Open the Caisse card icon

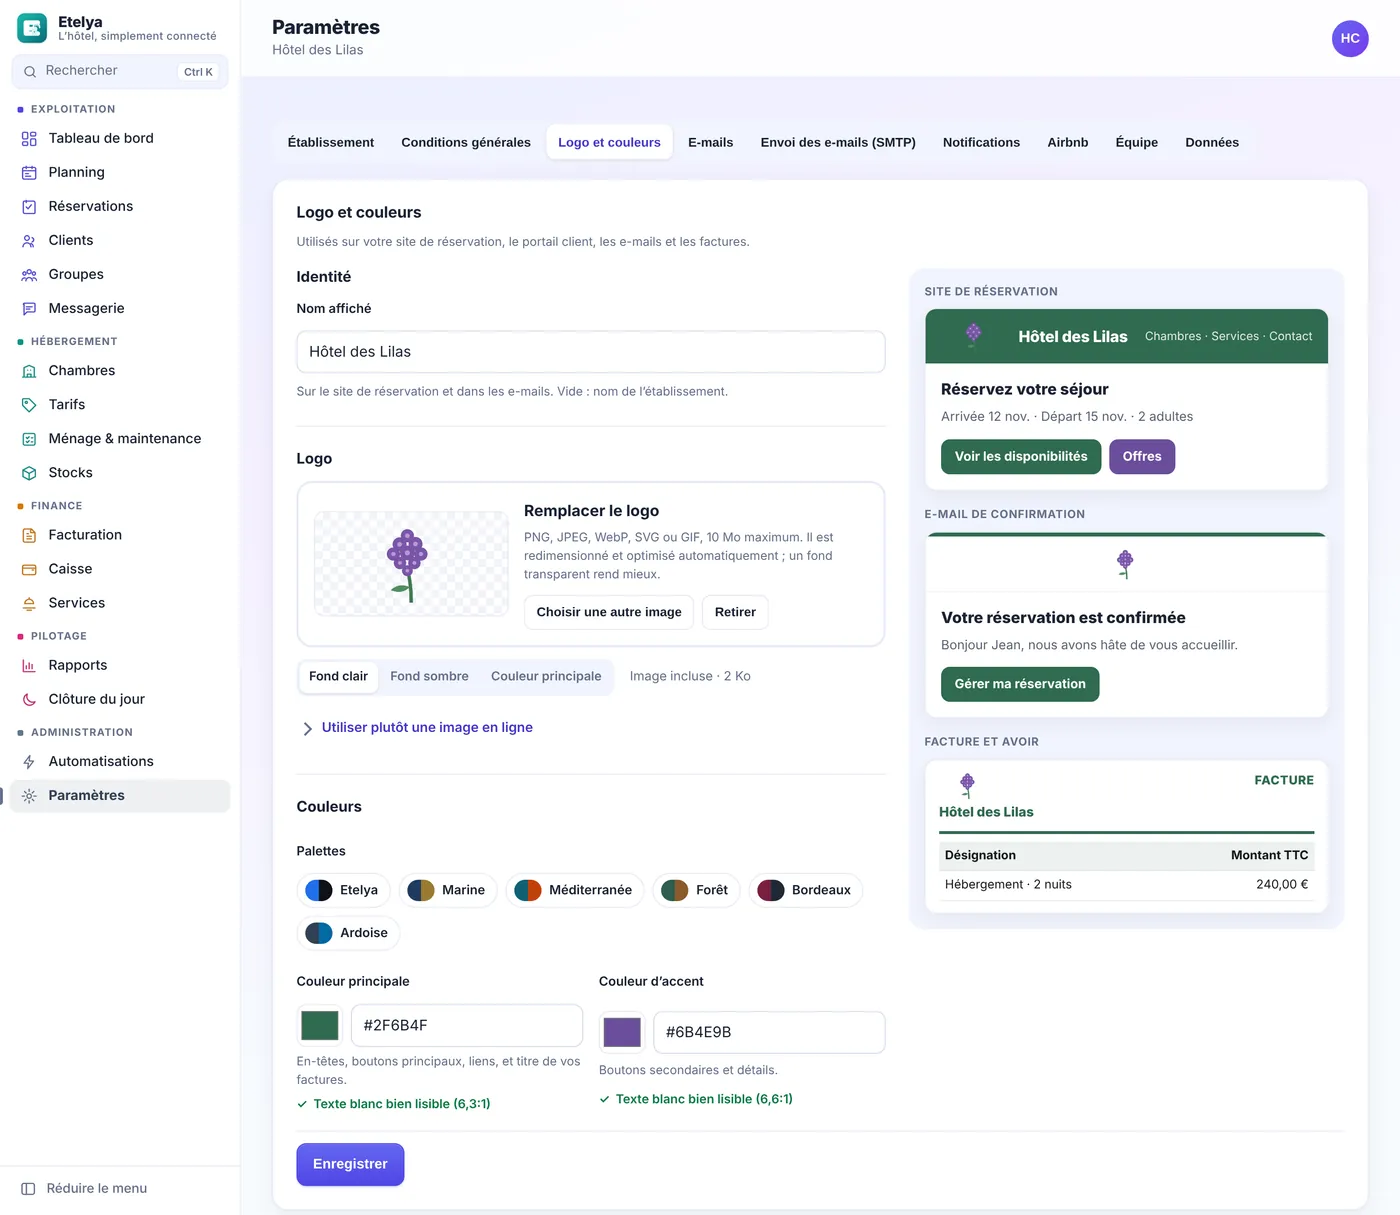pyautogui.click(x=29, y=569)
